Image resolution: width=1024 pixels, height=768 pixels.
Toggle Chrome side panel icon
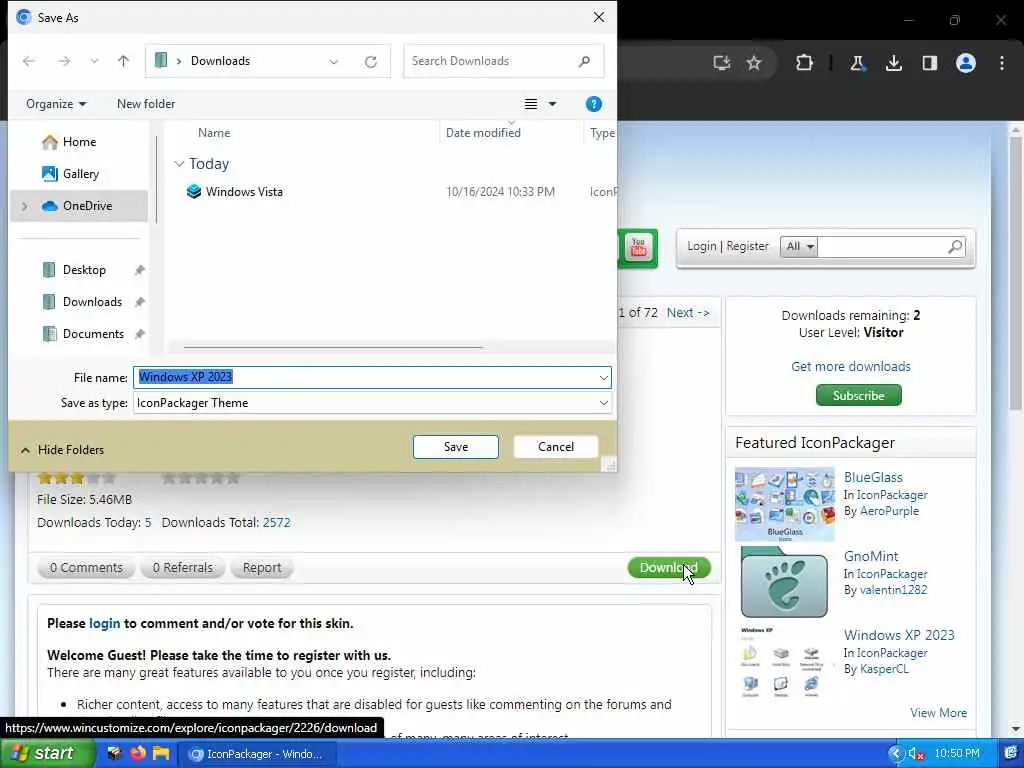(929, 63)
